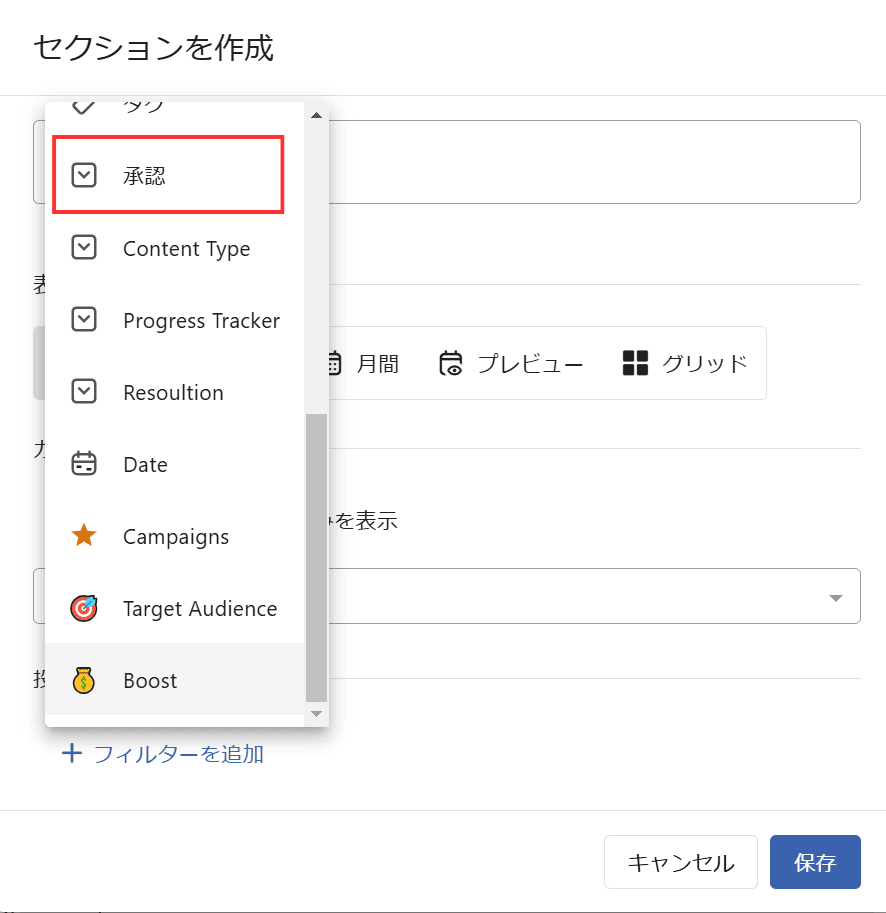The width and height of the screenshot is (886, 913).
Task: Pick Progress Tracker from the list
Action: pos(201,321)
